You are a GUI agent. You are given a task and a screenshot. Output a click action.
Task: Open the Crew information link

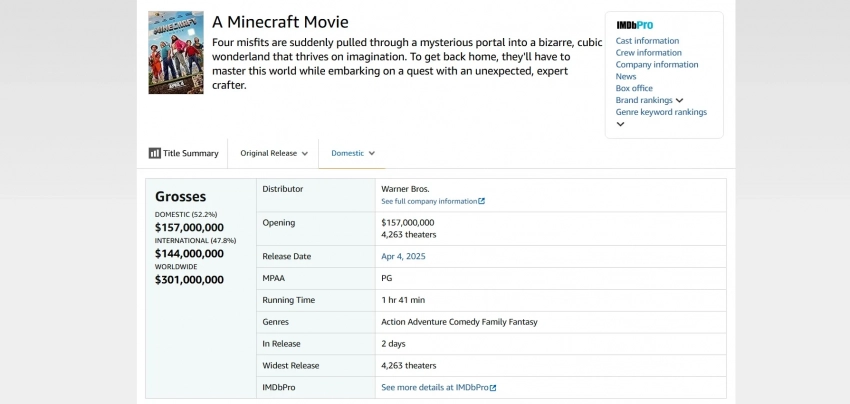pyautogui.click(x=648, y=53)
